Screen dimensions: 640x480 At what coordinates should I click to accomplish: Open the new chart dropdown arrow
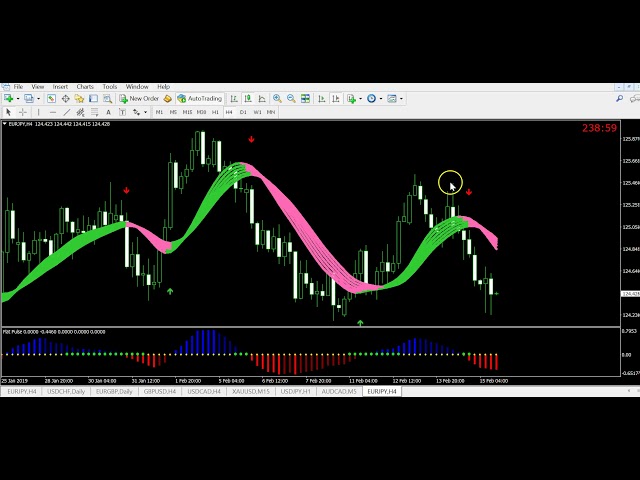point(18,99)
